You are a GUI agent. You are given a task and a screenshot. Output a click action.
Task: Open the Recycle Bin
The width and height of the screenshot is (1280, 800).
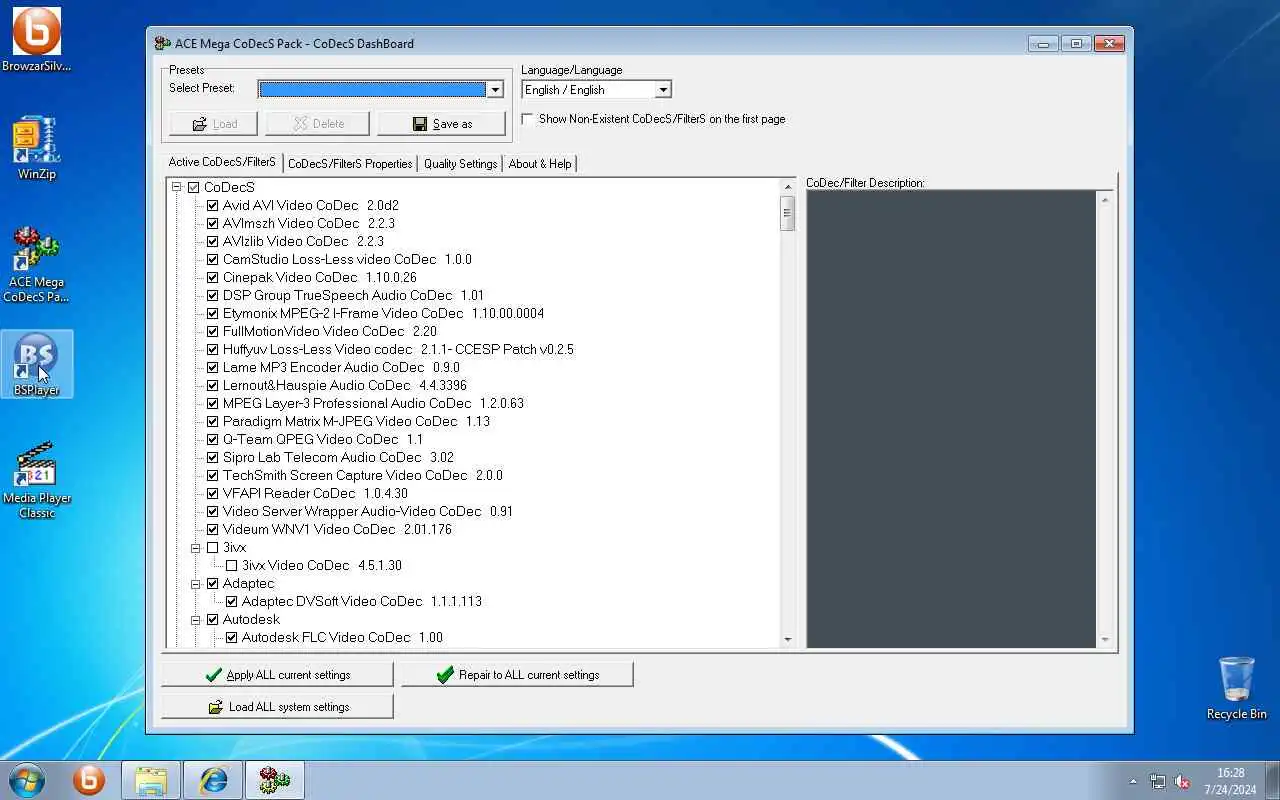click(x=1236, y=688)
